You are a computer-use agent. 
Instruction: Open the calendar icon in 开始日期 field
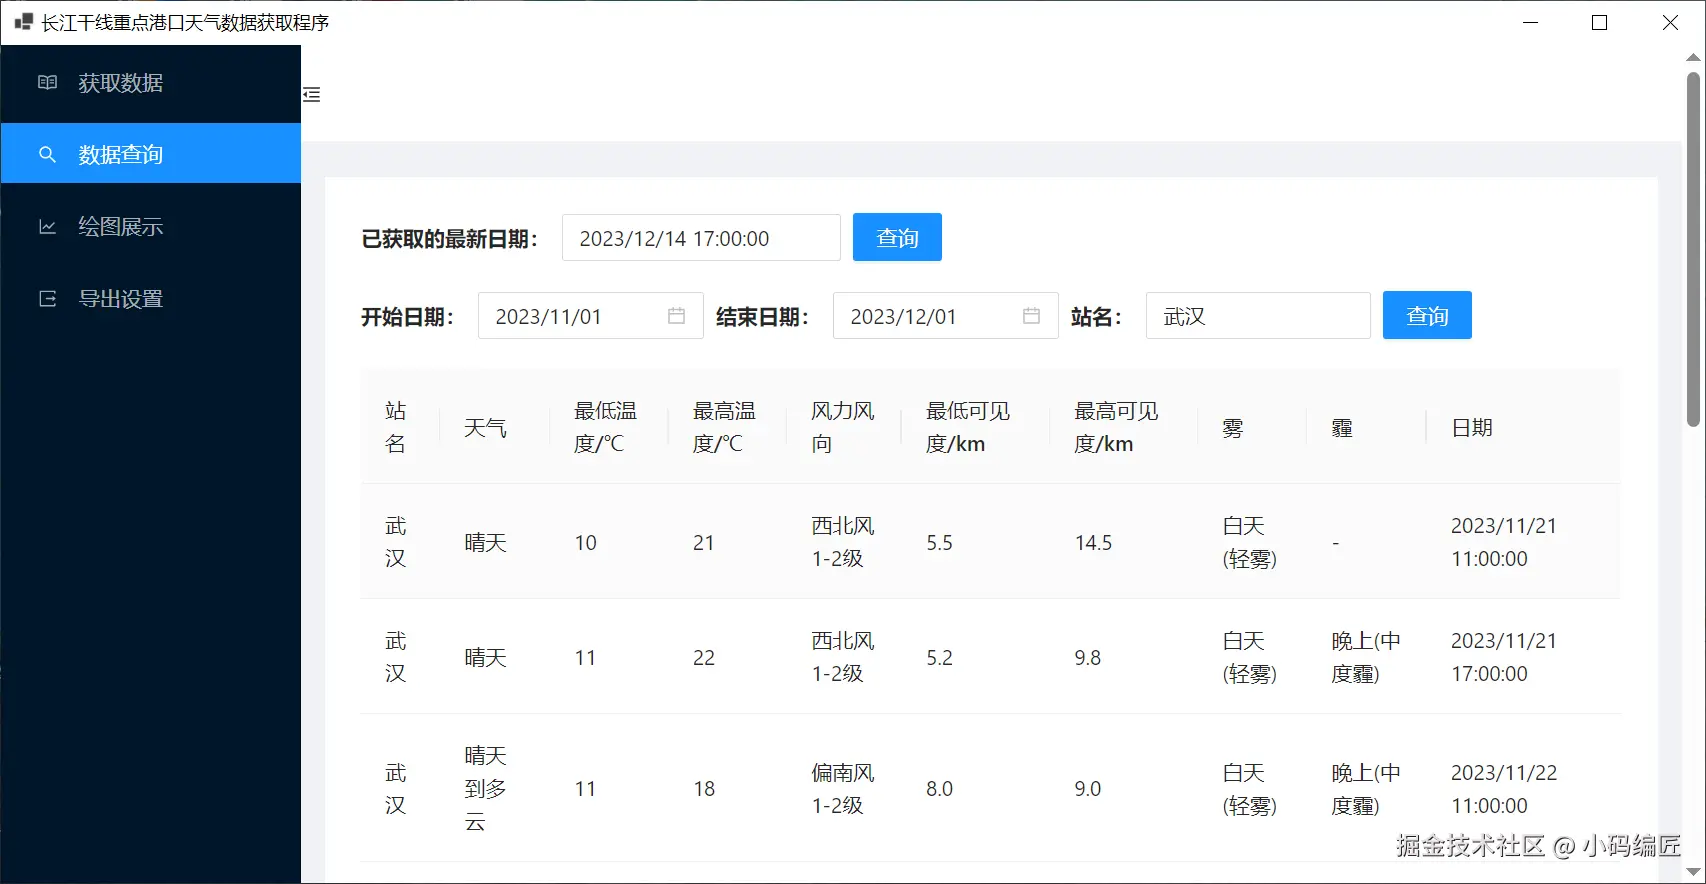pos(677,316)
